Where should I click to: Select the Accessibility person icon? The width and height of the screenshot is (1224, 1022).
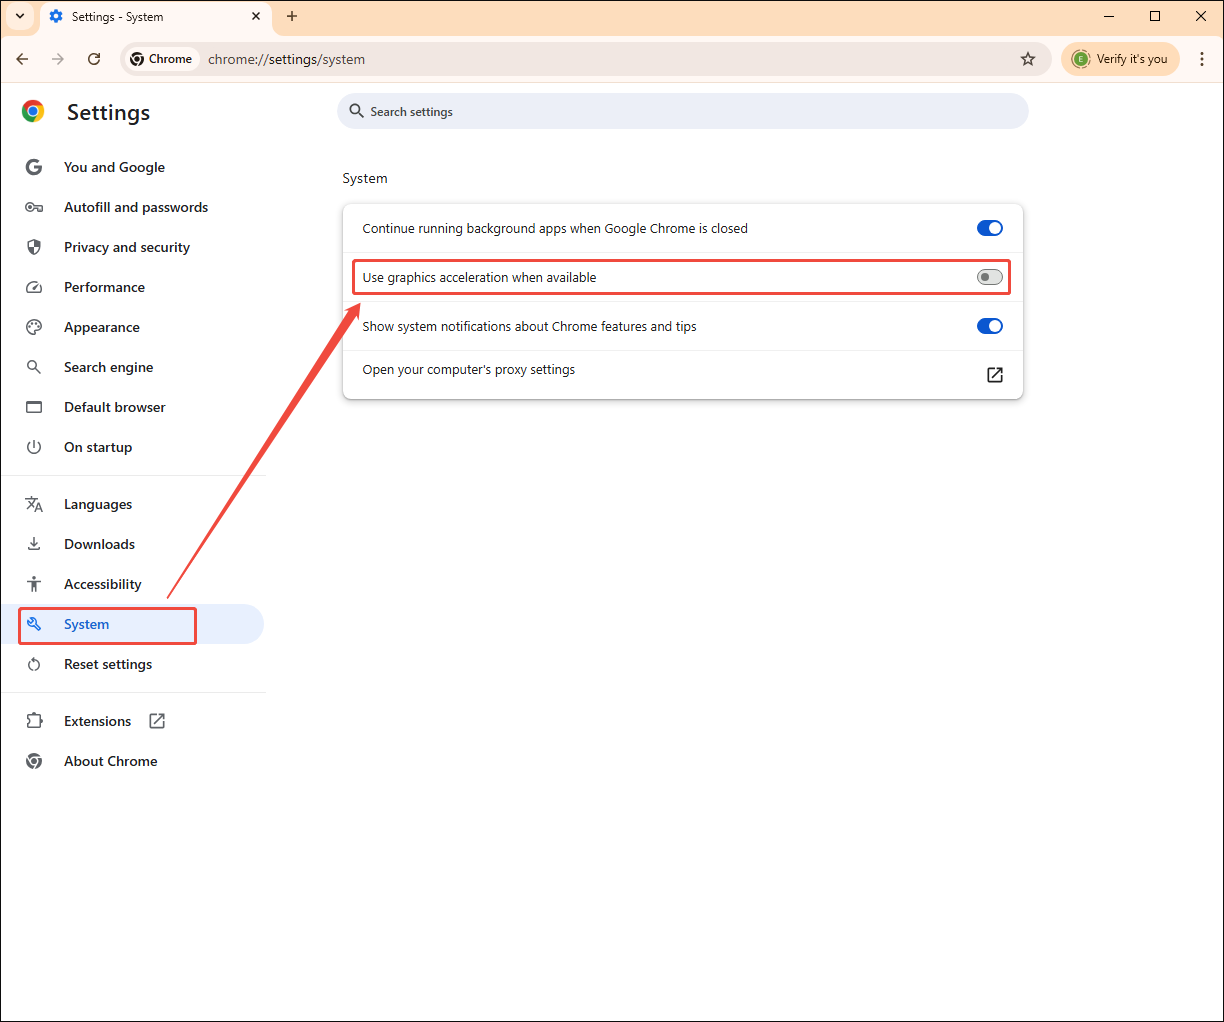click(x=34, y=583)
